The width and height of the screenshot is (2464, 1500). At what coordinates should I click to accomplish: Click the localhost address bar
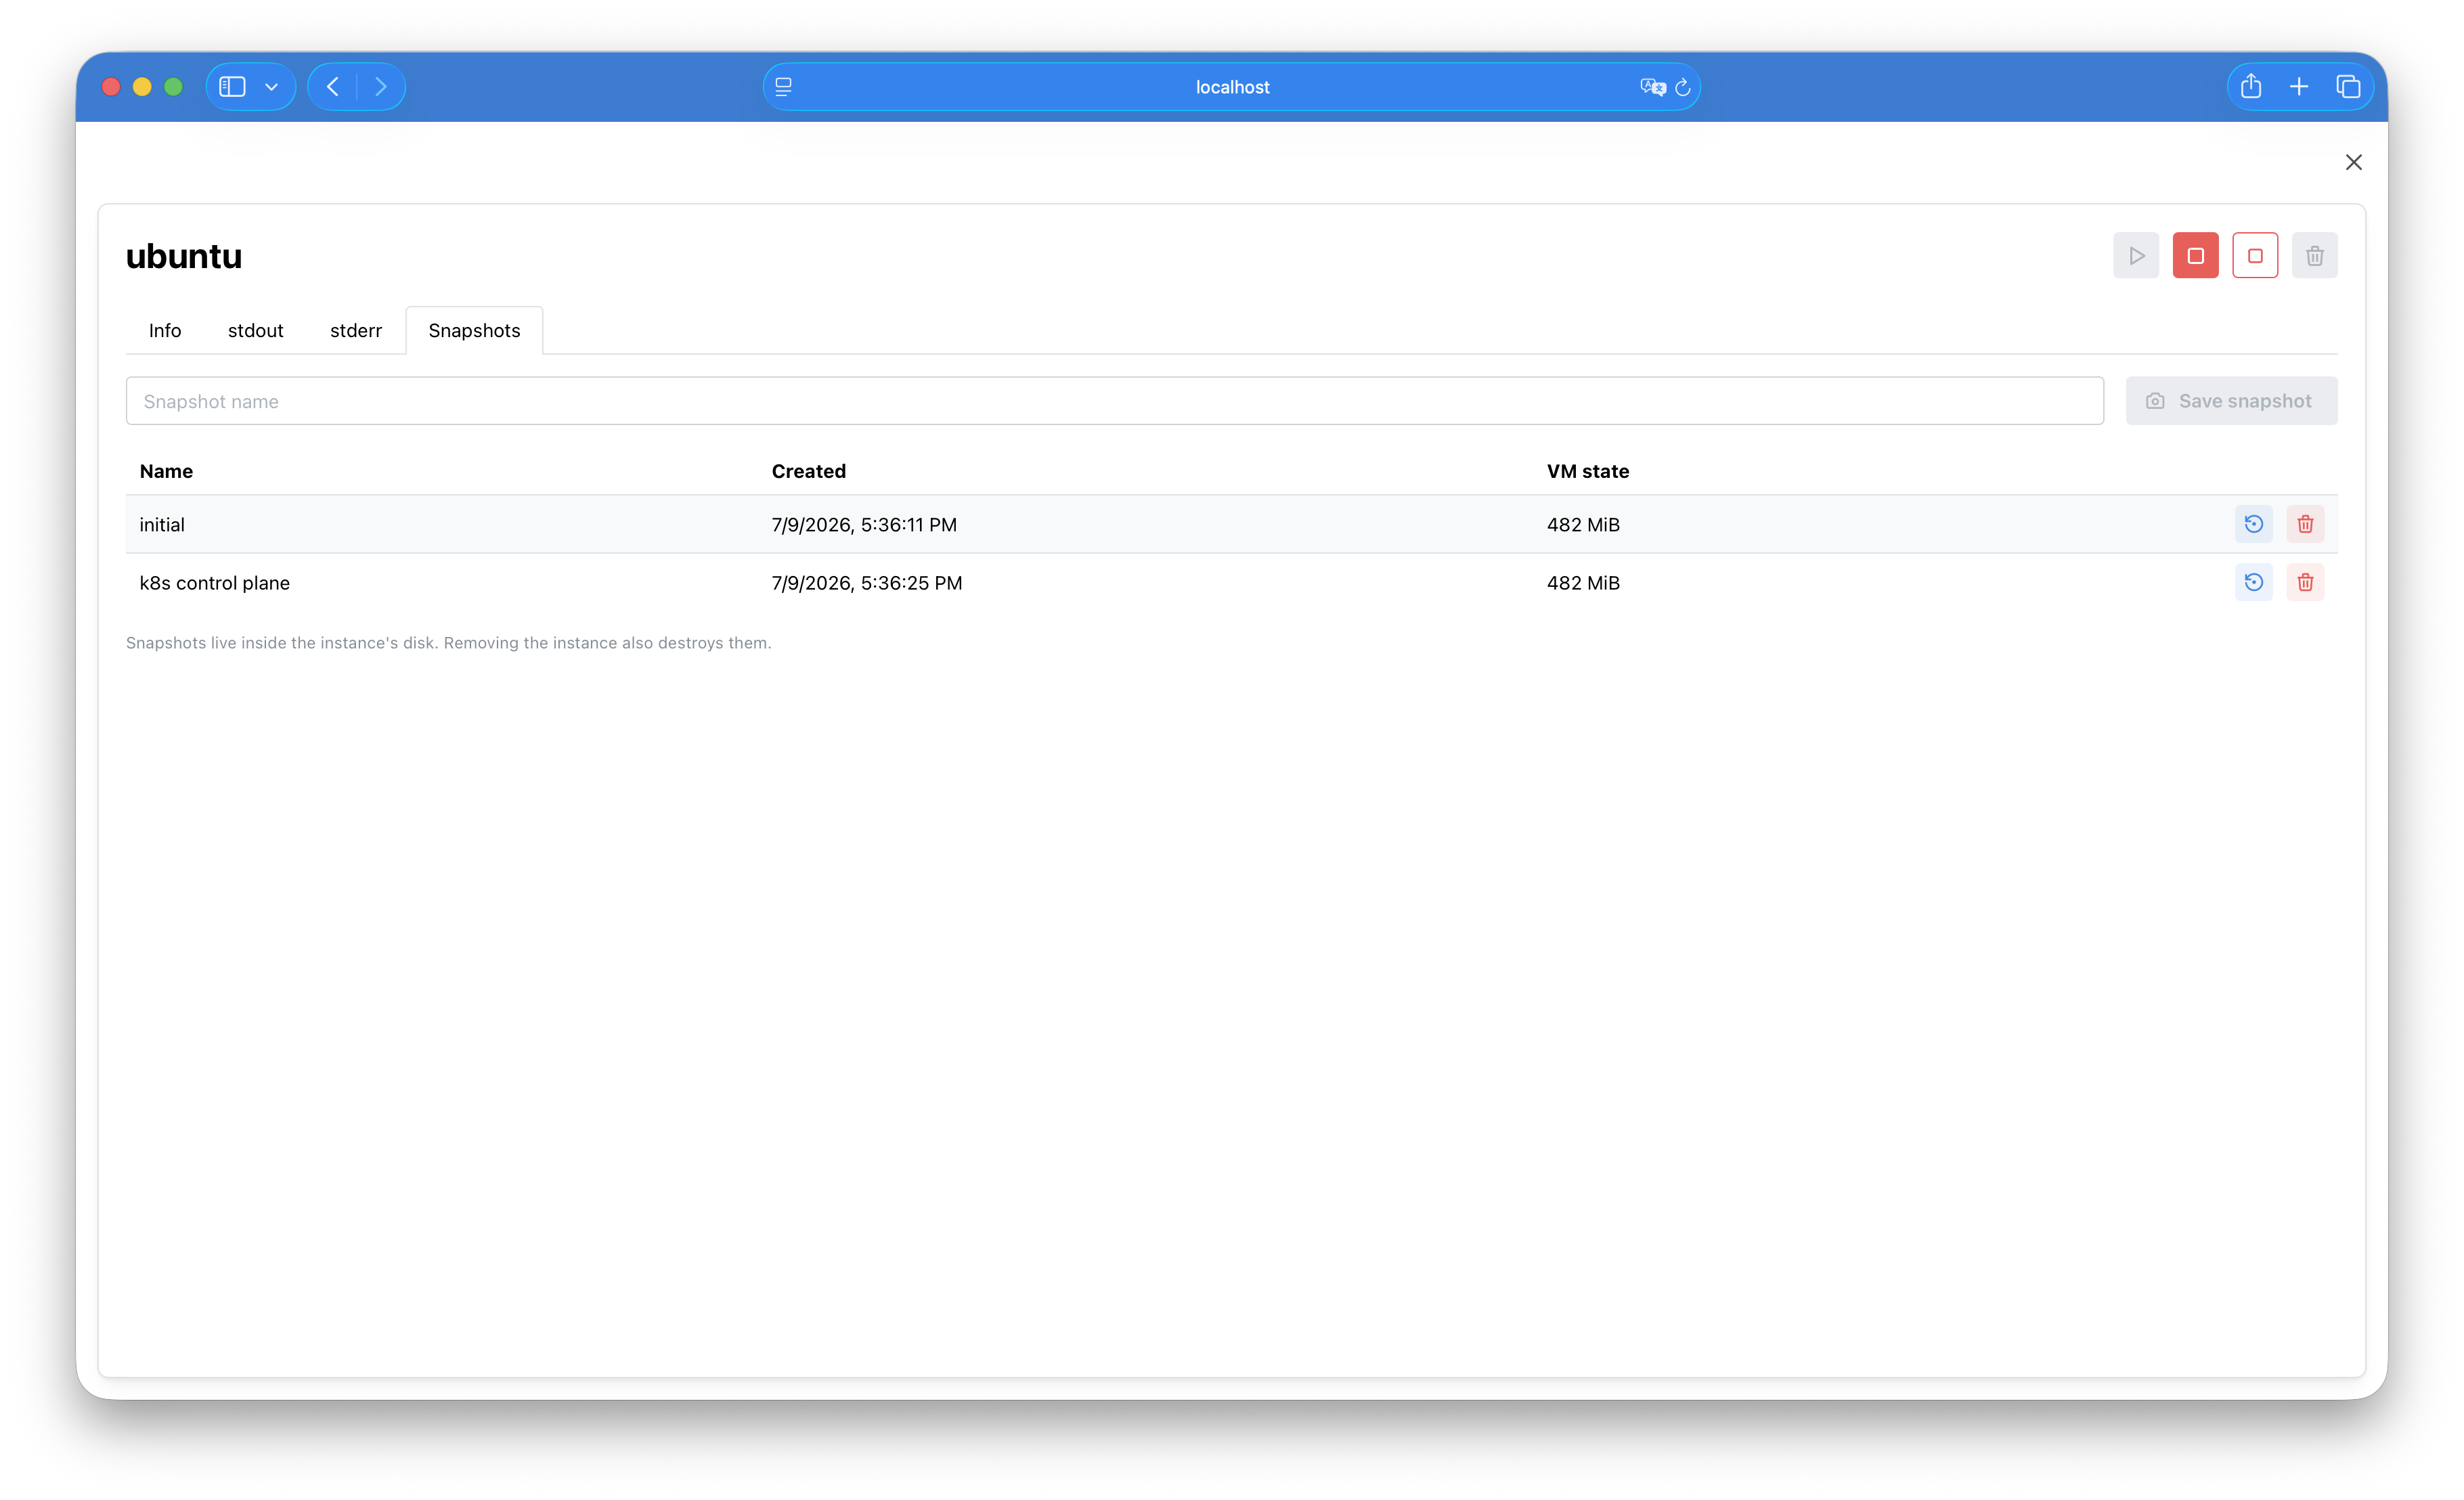[x=1231, y=87]
